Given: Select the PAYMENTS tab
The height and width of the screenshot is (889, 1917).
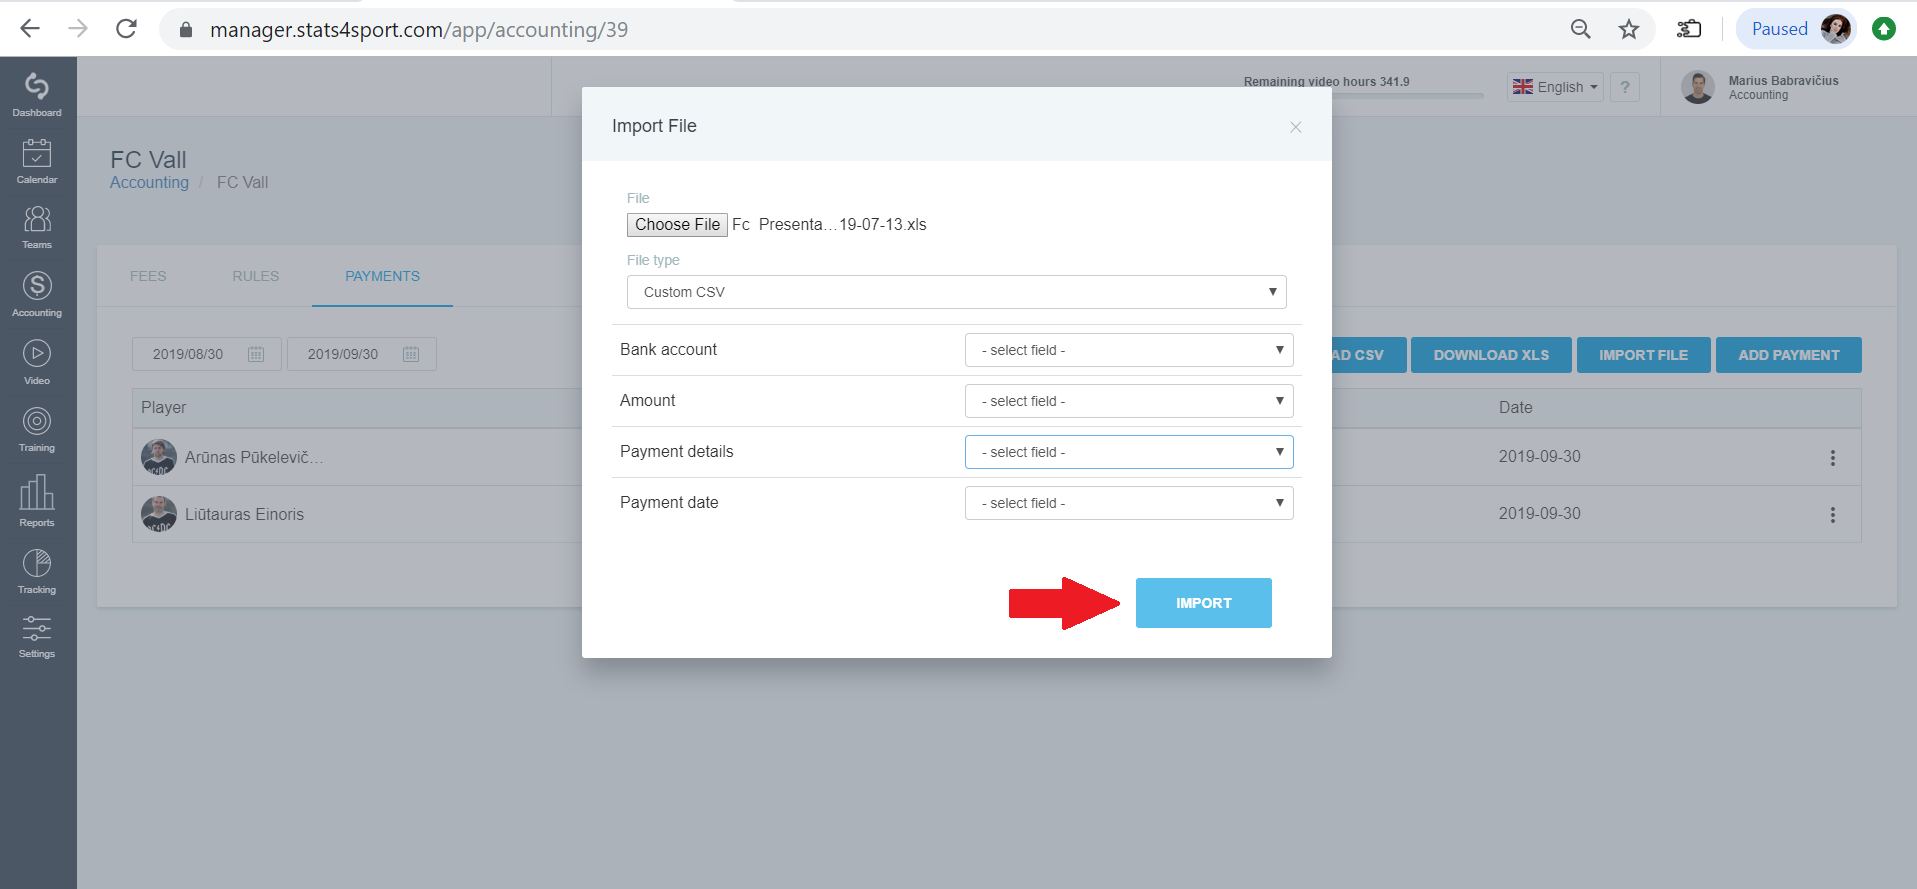Looking at the screenshot, I should click(x=382, y=276).
